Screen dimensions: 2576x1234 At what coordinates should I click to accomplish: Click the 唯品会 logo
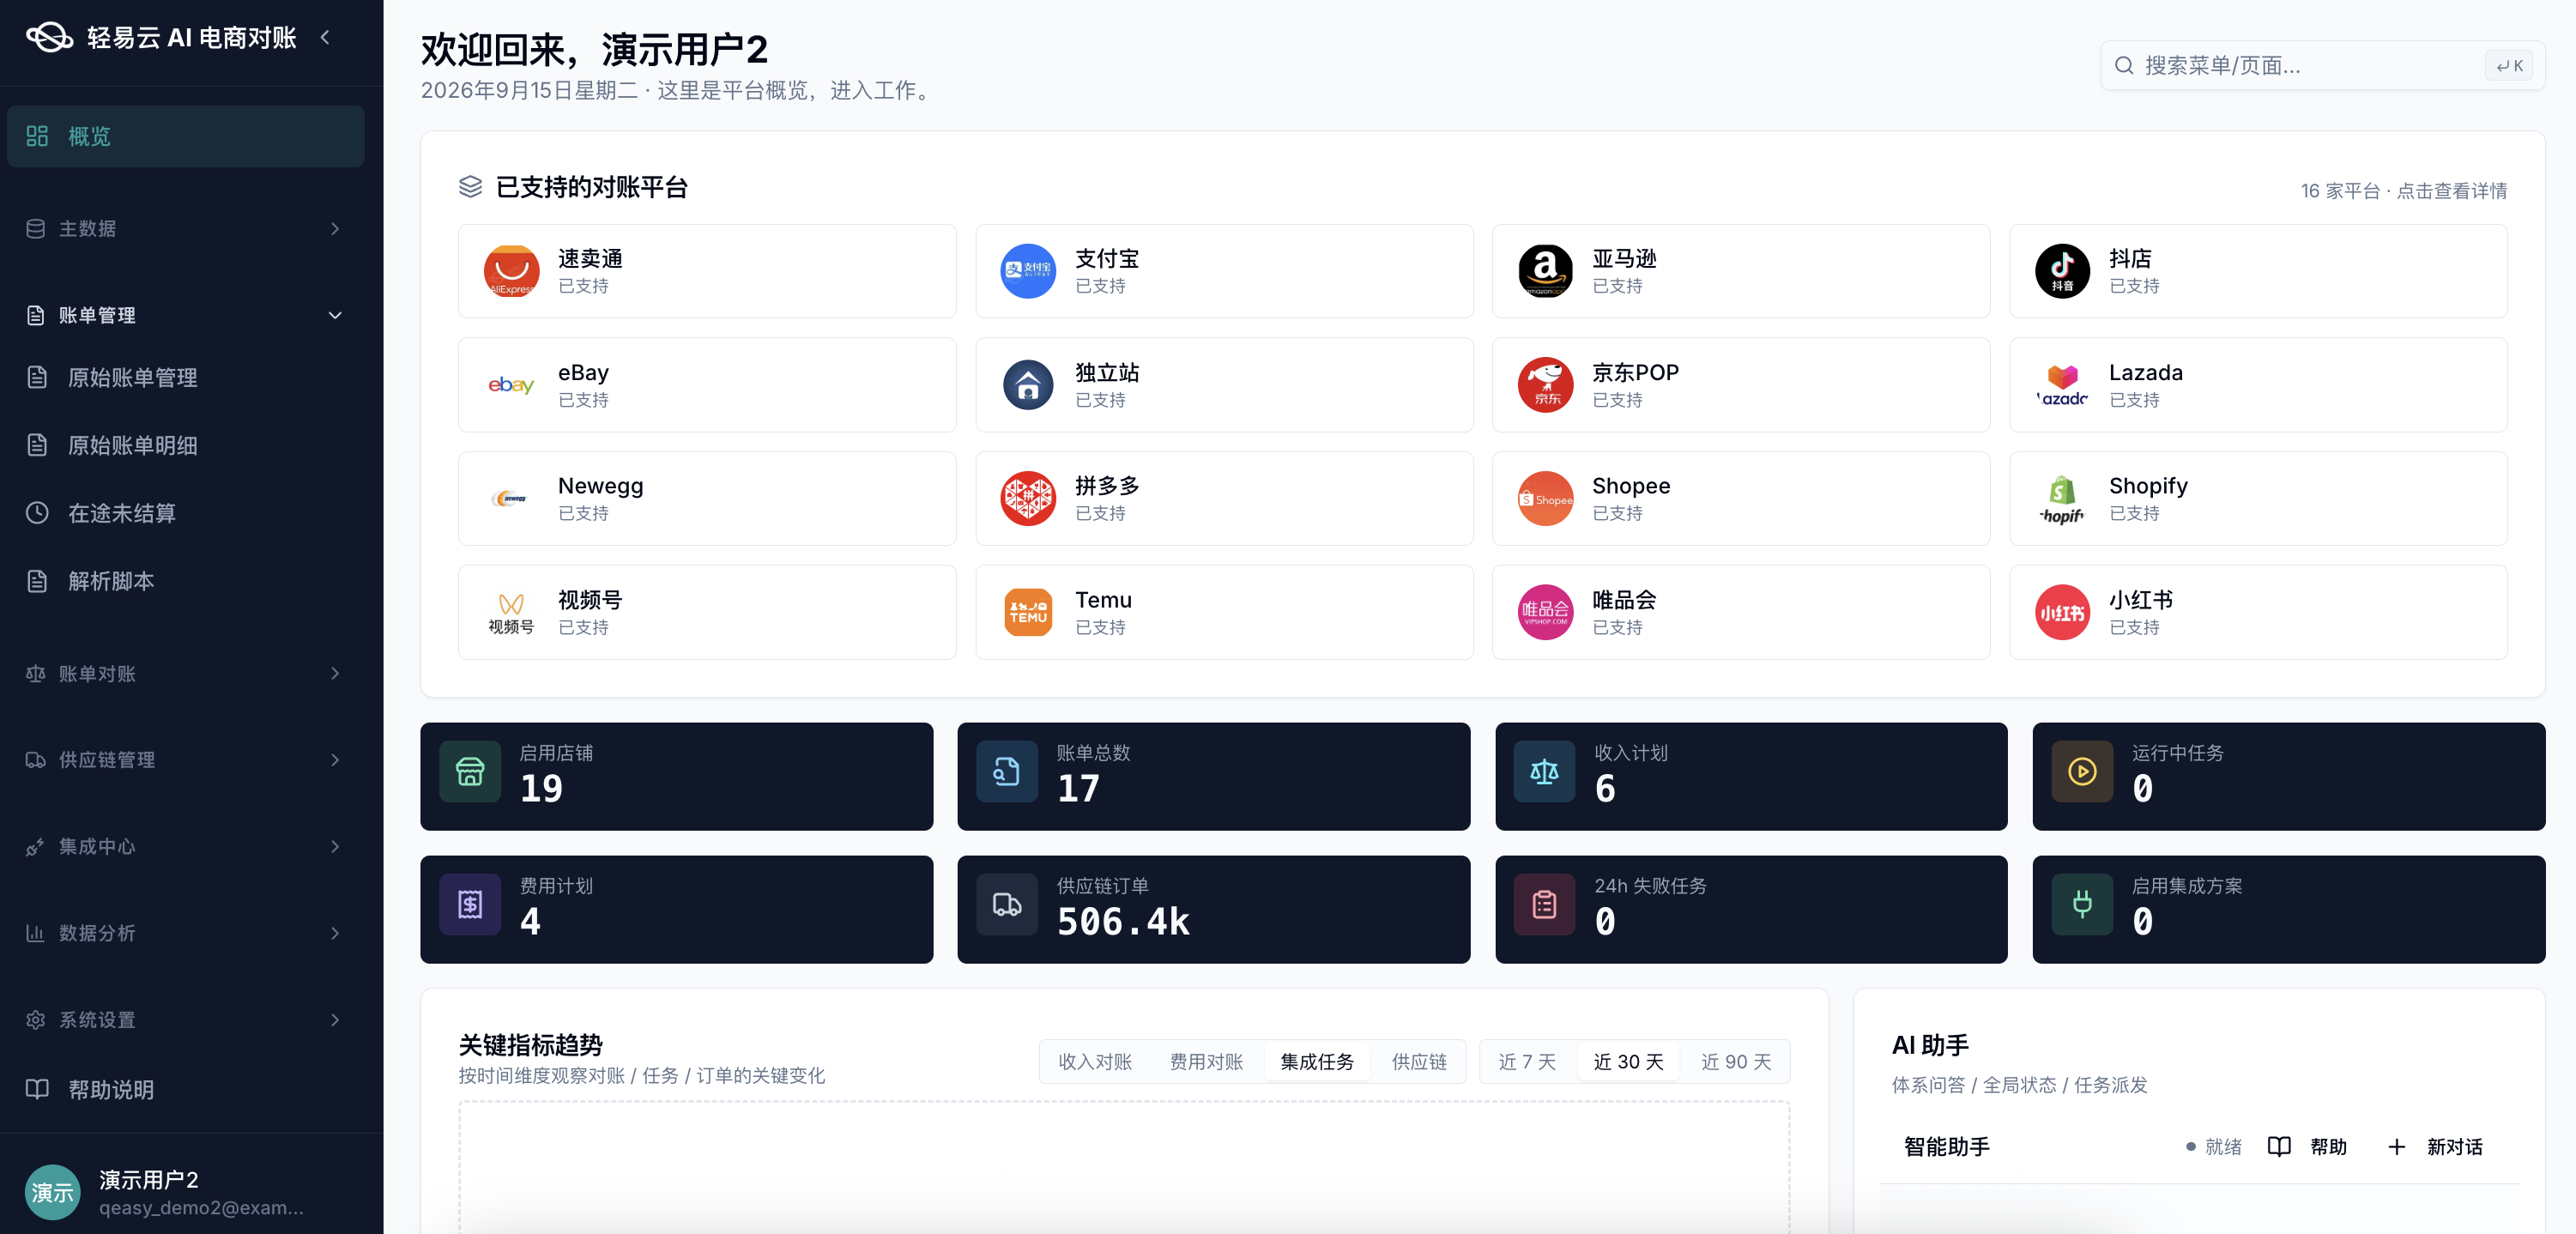[x=1545, y=612]
